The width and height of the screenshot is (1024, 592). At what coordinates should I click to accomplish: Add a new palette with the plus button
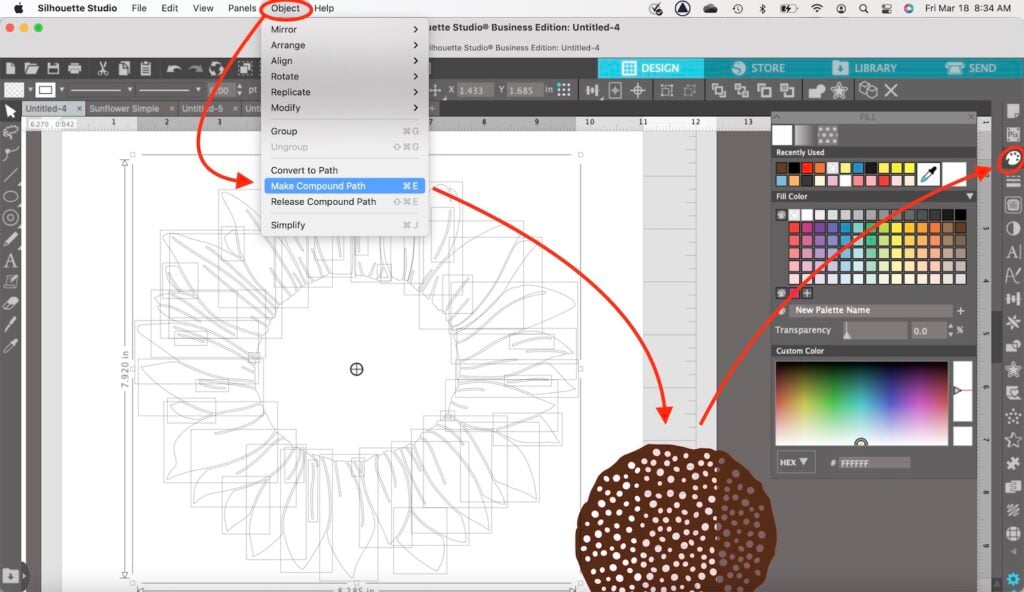point(960,311)
